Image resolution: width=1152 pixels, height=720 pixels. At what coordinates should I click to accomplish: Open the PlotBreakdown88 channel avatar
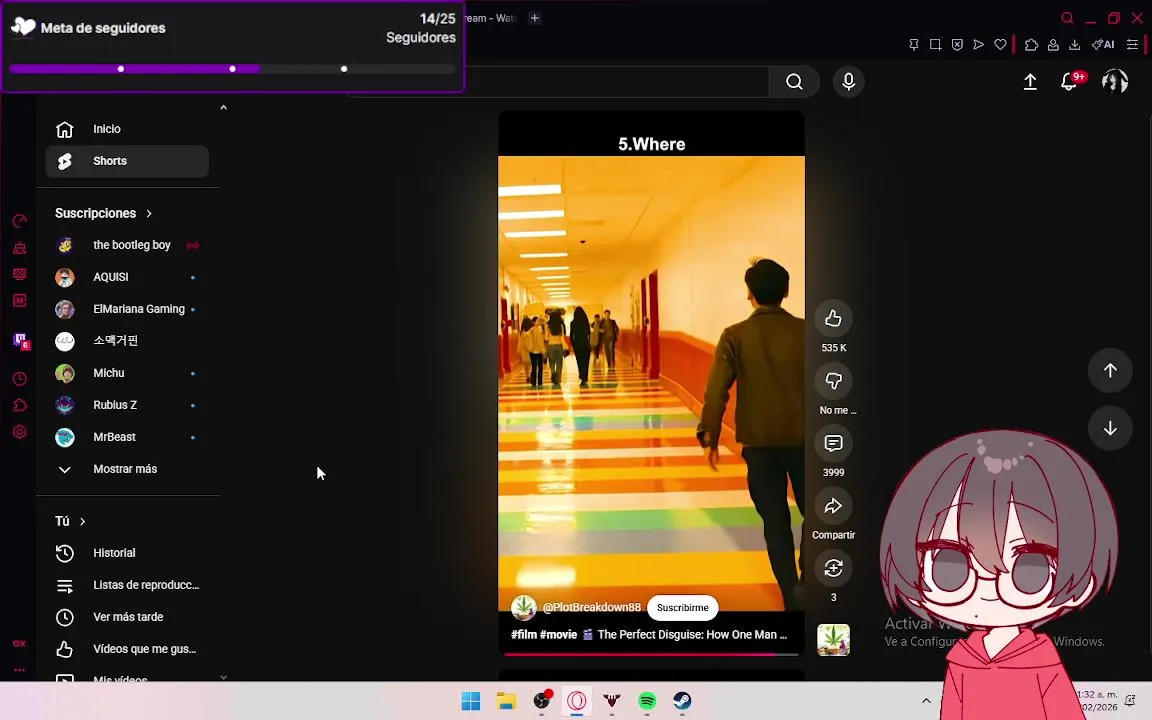[x=524, y=608]
